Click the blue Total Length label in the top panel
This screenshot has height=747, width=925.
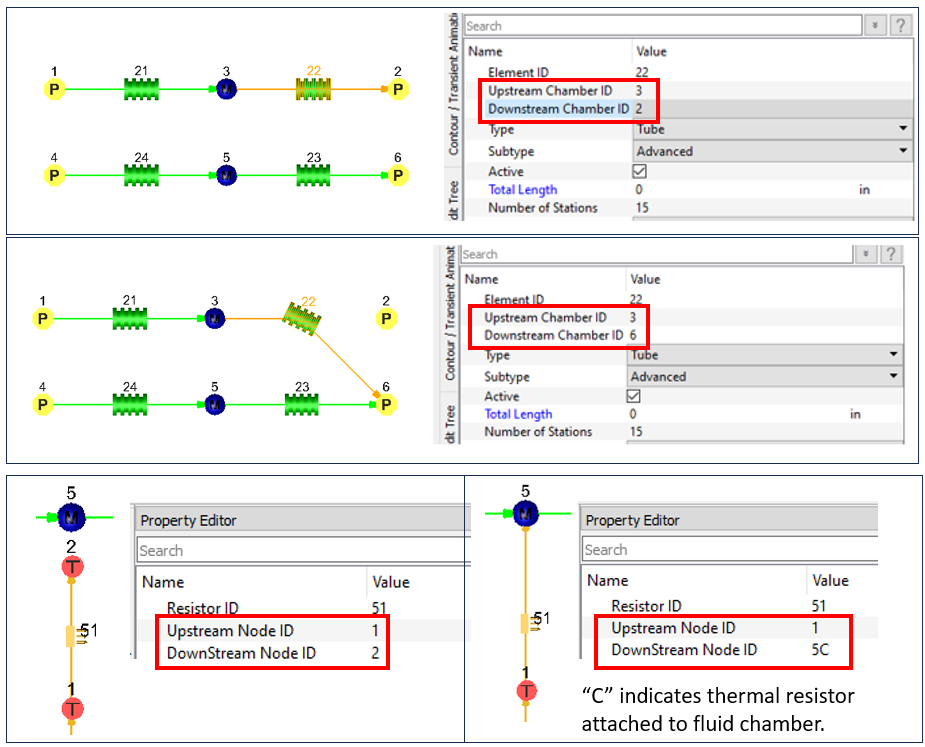[522, 189]
